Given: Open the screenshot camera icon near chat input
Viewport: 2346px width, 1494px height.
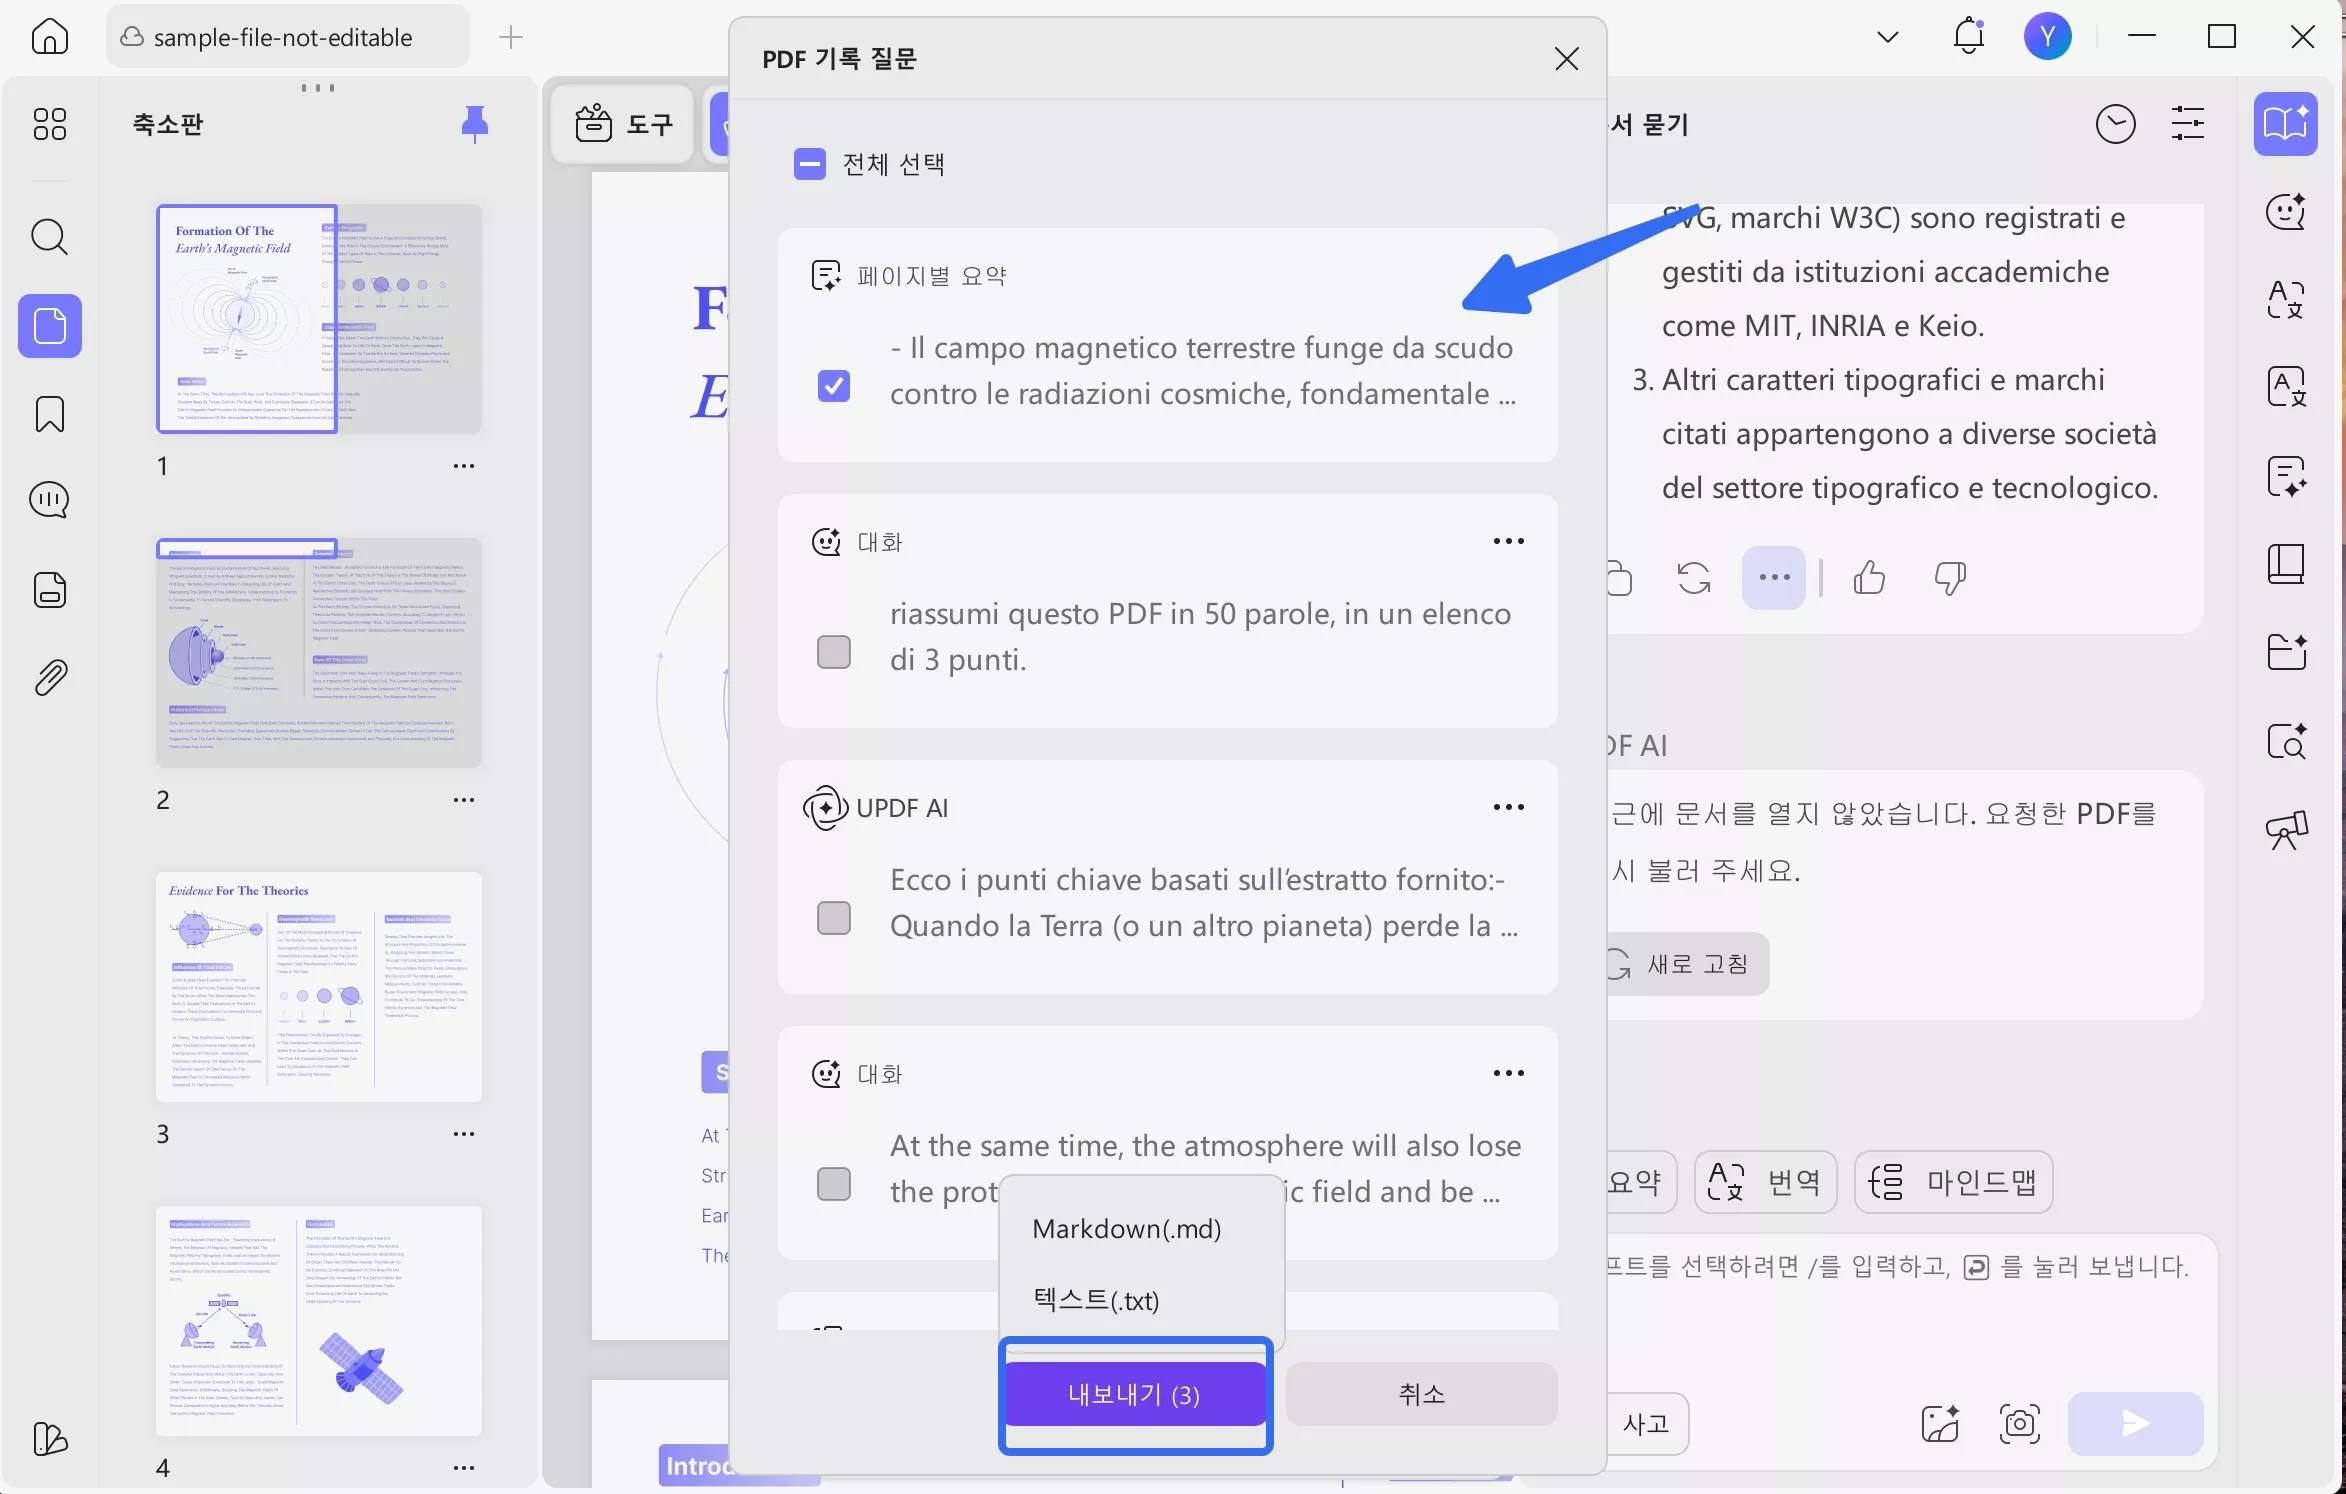Looking at the screenshot, I should (x=2021, y=1423).
